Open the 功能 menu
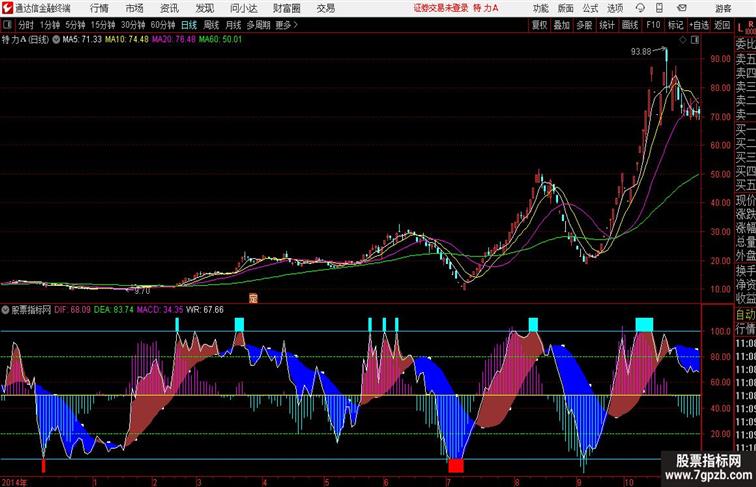Image resolution: width=756 pixels, height=487 pixels. tap(541, 8)
